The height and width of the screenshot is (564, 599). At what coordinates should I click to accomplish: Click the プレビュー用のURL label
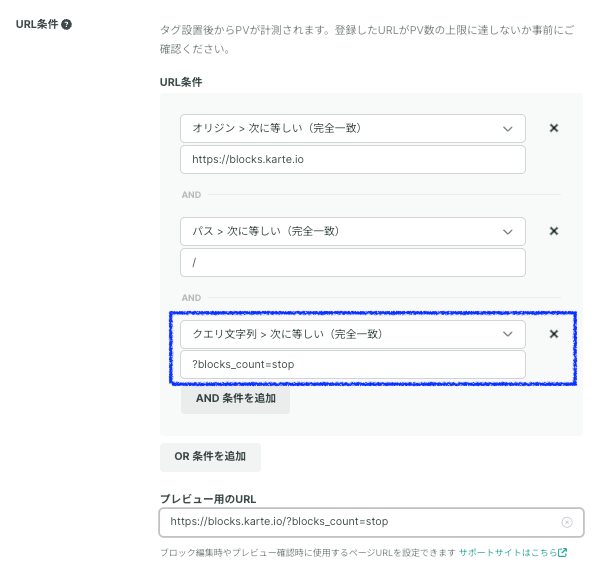coord(208,499)
